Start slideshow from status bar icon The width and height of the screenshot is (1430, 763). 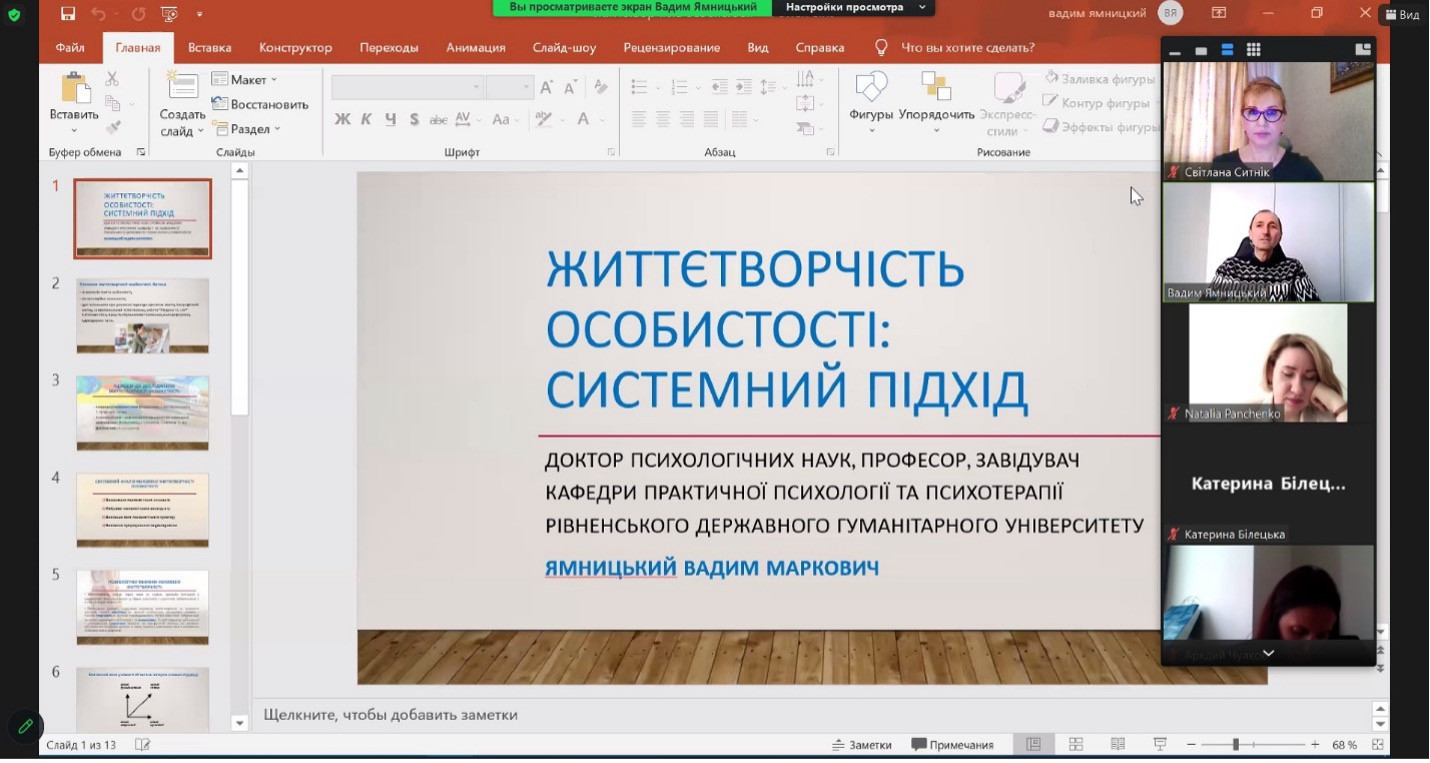click(x=1160, y=745)
